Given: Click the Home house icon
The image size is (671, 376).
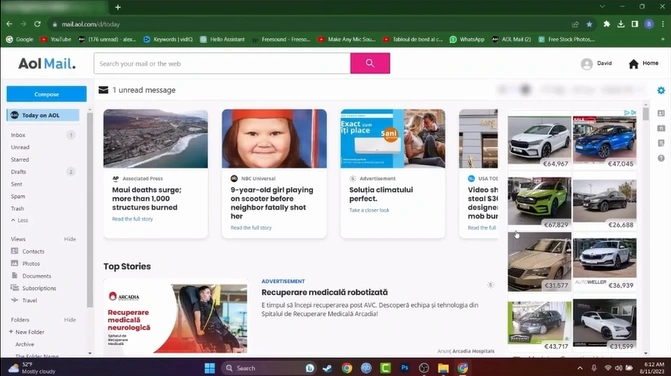Looking at the screenshot, I should (x=633, y=64).
